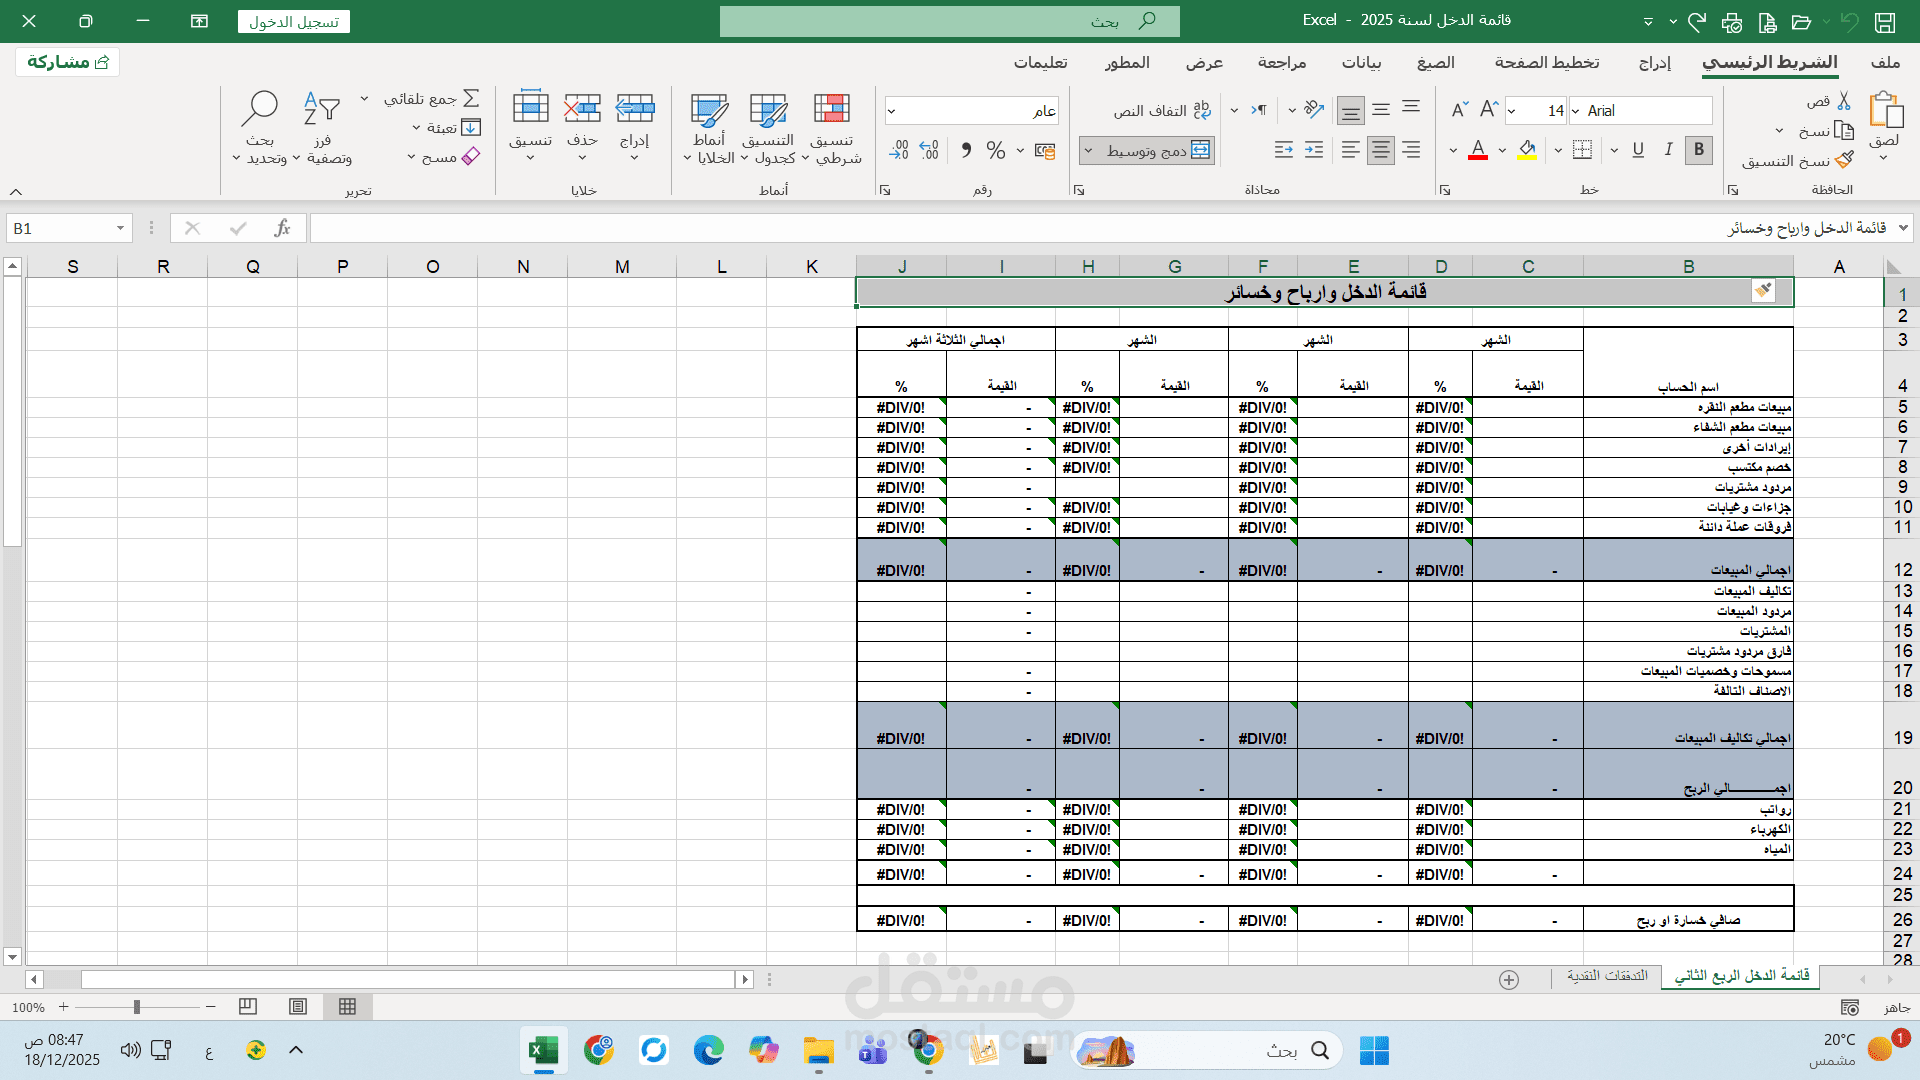Click the Share button
The height and width of the screenshot is (1080, 1920).
point(68,62)
